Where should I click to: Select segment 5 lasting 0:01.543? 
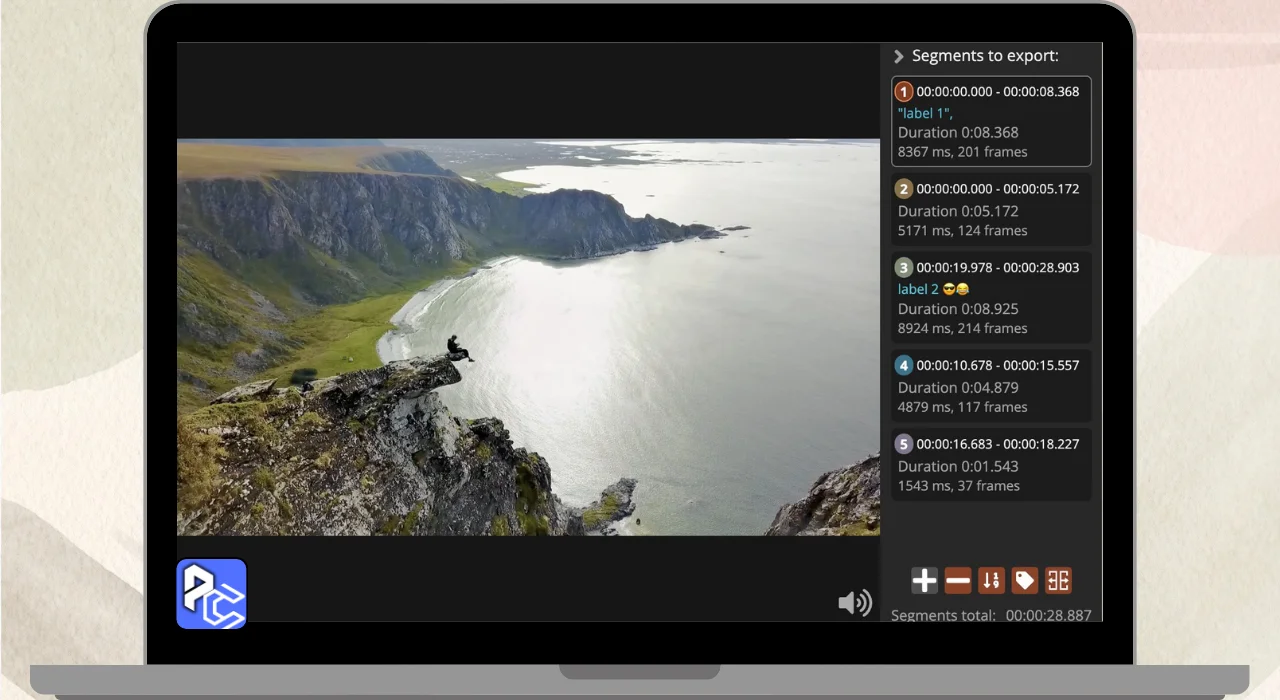tap(990, 466)
